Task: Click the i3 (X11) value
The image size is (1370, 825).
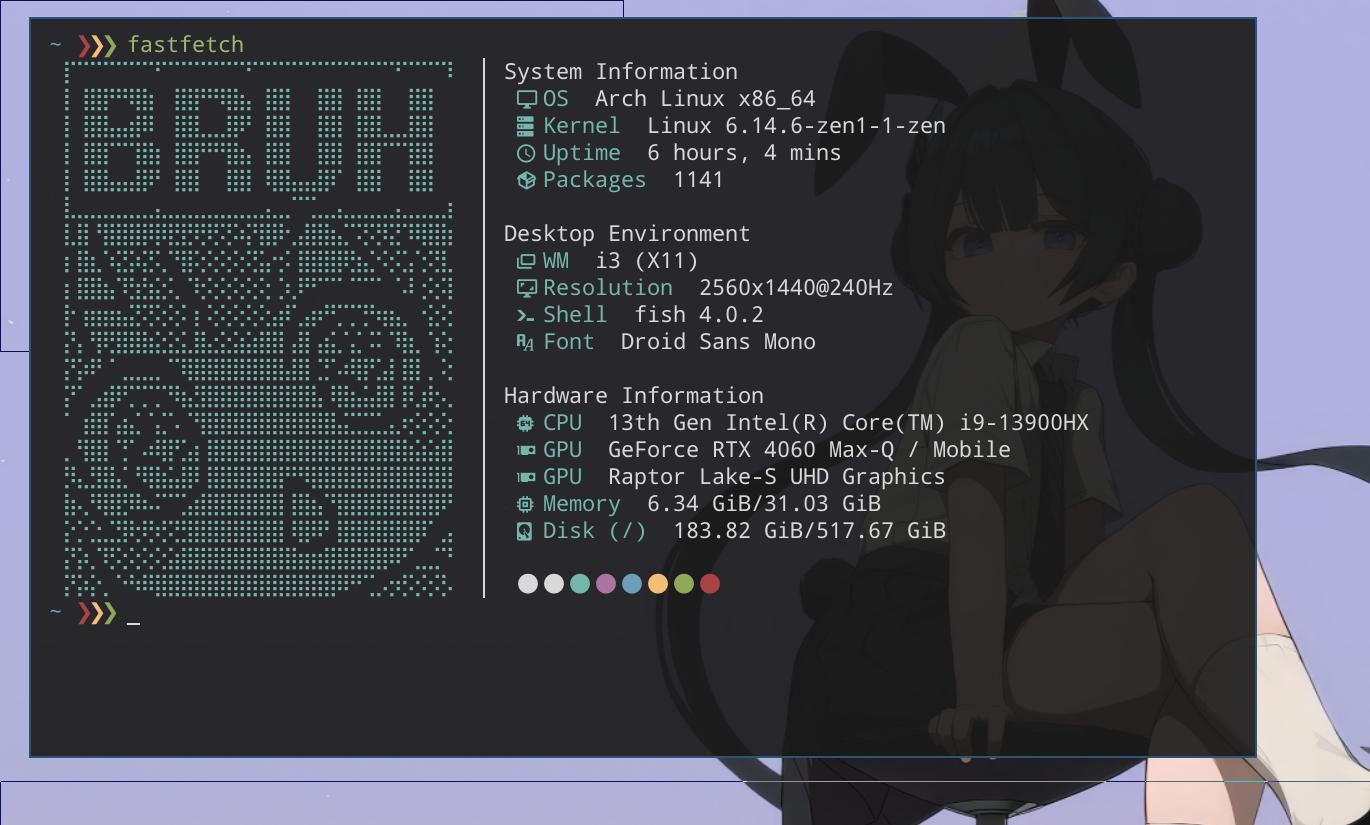Action: click(647, 261)
